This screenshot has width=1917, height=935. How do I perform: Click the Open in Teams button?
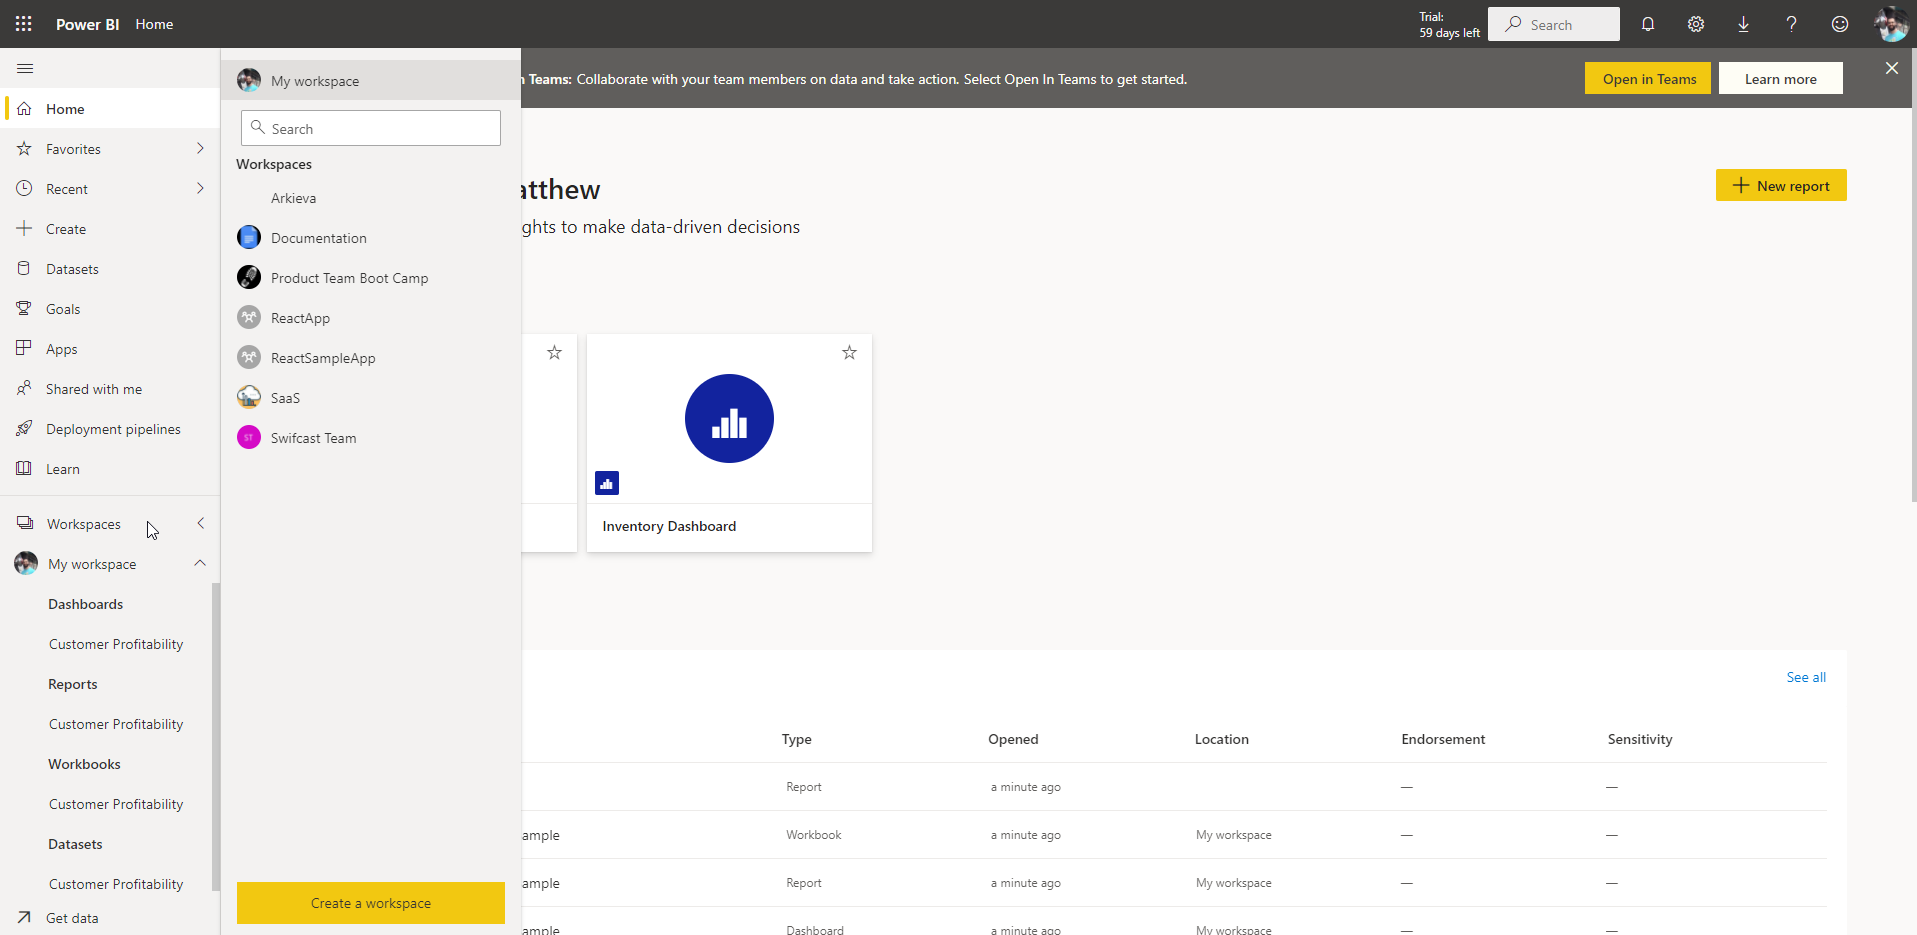pos(1648,79)
